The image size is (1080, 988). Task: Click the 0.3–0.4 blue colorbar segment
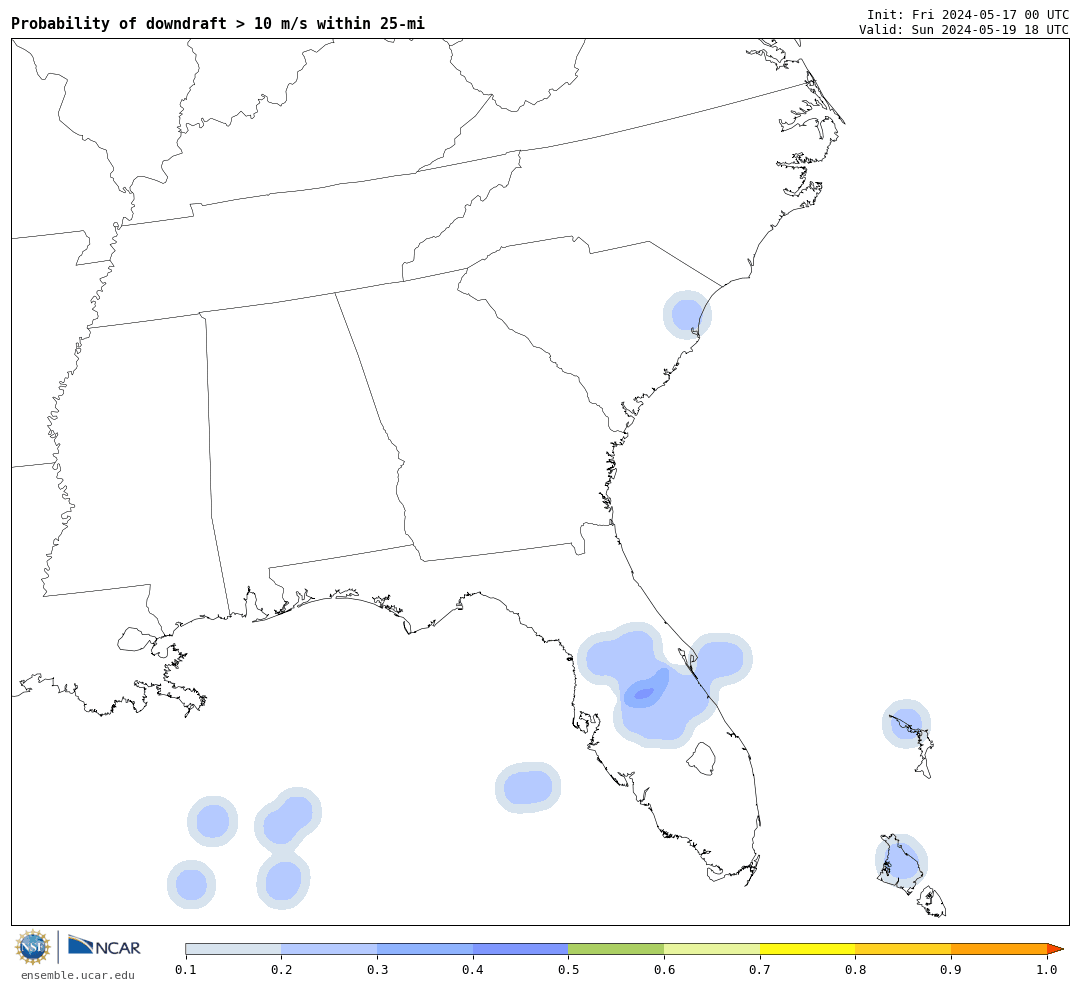[x=425, y=949]
